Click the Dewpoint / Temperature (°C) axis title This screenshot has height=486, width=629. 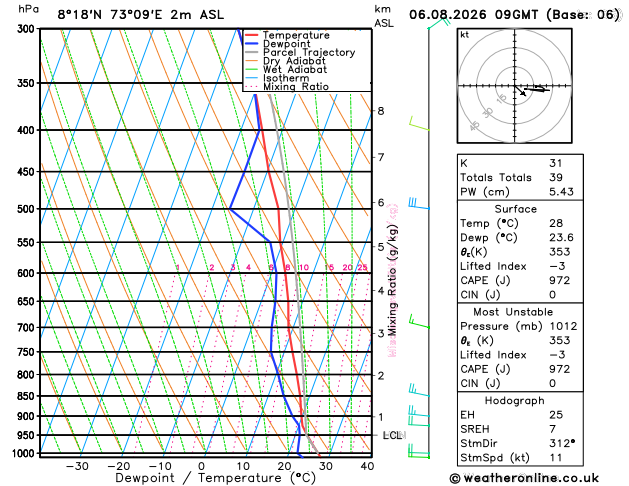[x=215, y=478]
